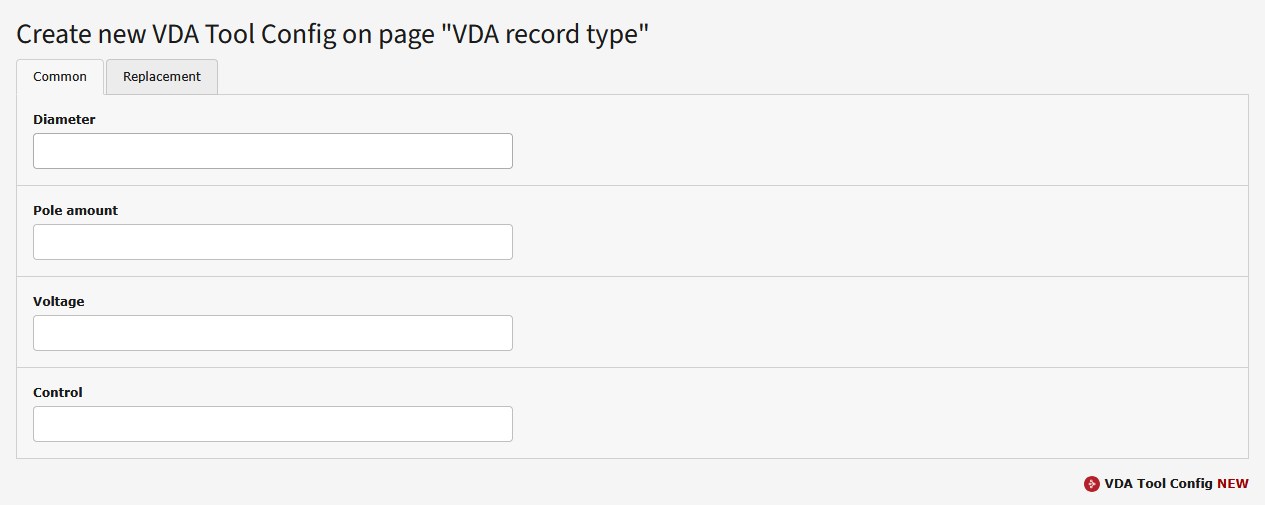Click into the Pole amount text box
The image size is (1265, 505).
coord(272,242)
